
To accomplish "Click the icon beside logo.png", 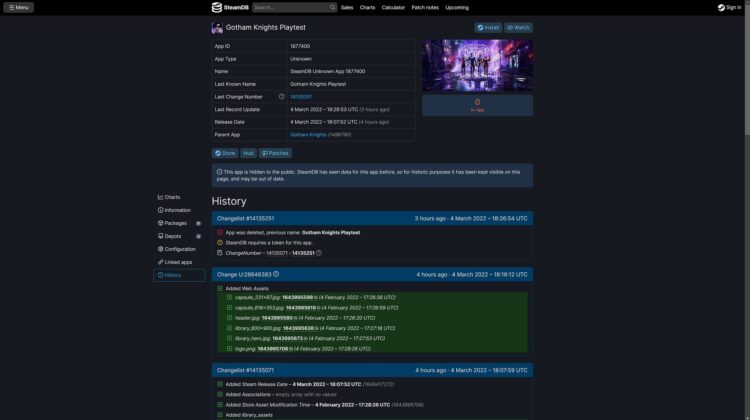I will [x=229, y=349].
